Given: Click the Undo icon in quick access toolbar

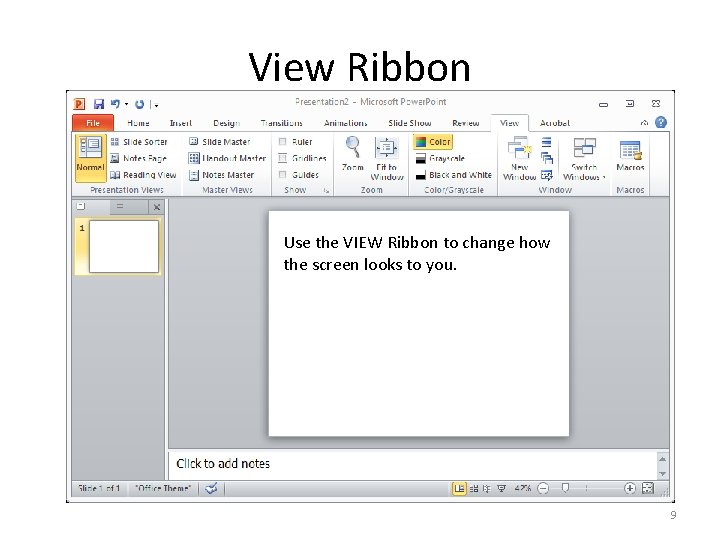Looking at the screenshot, I should (115, 104).
